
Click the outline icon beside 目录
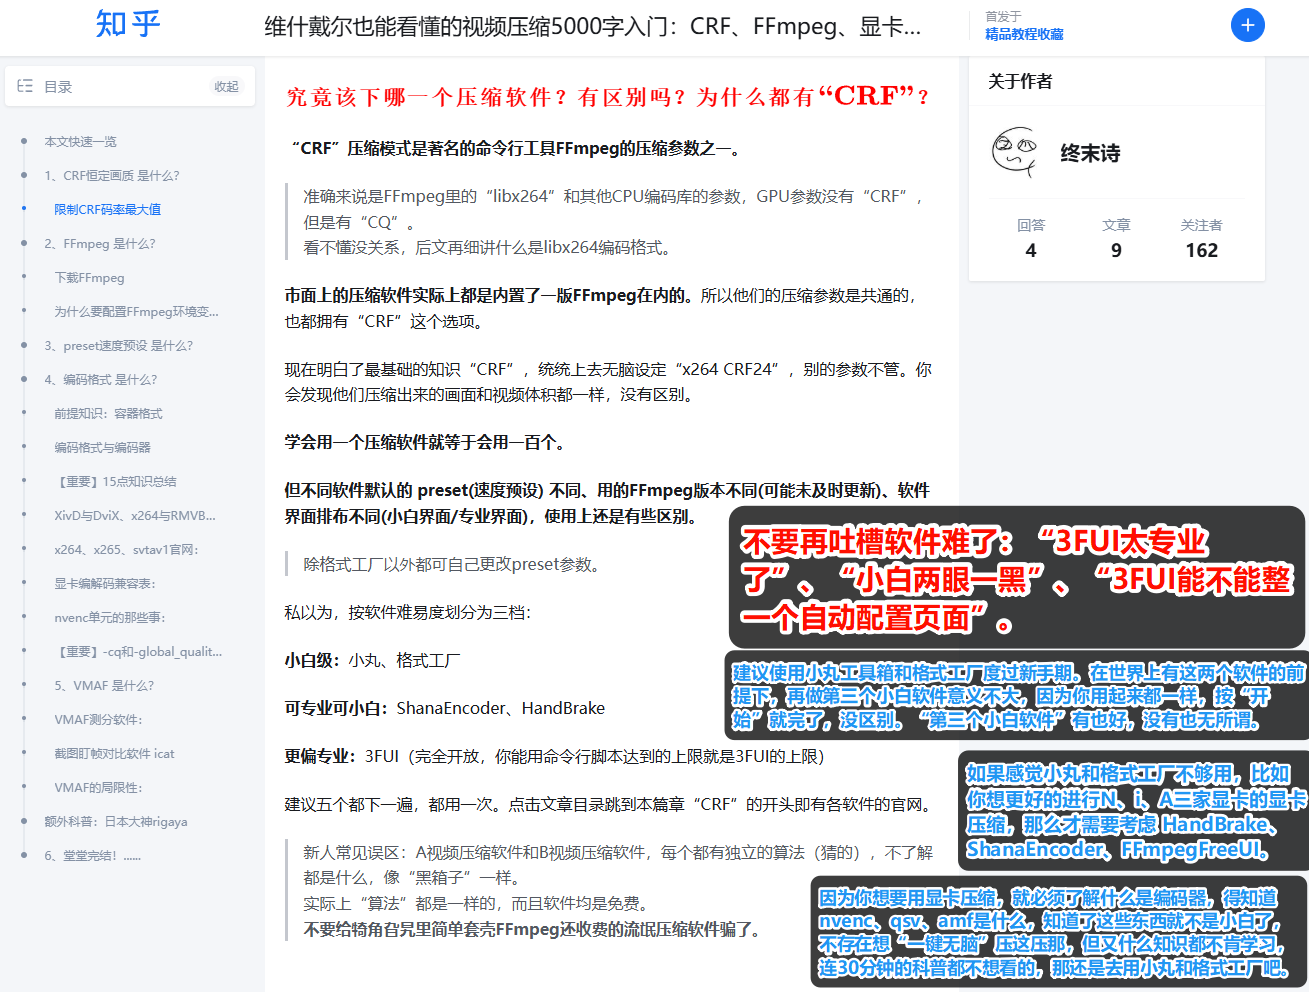click(x=25, y=86)
